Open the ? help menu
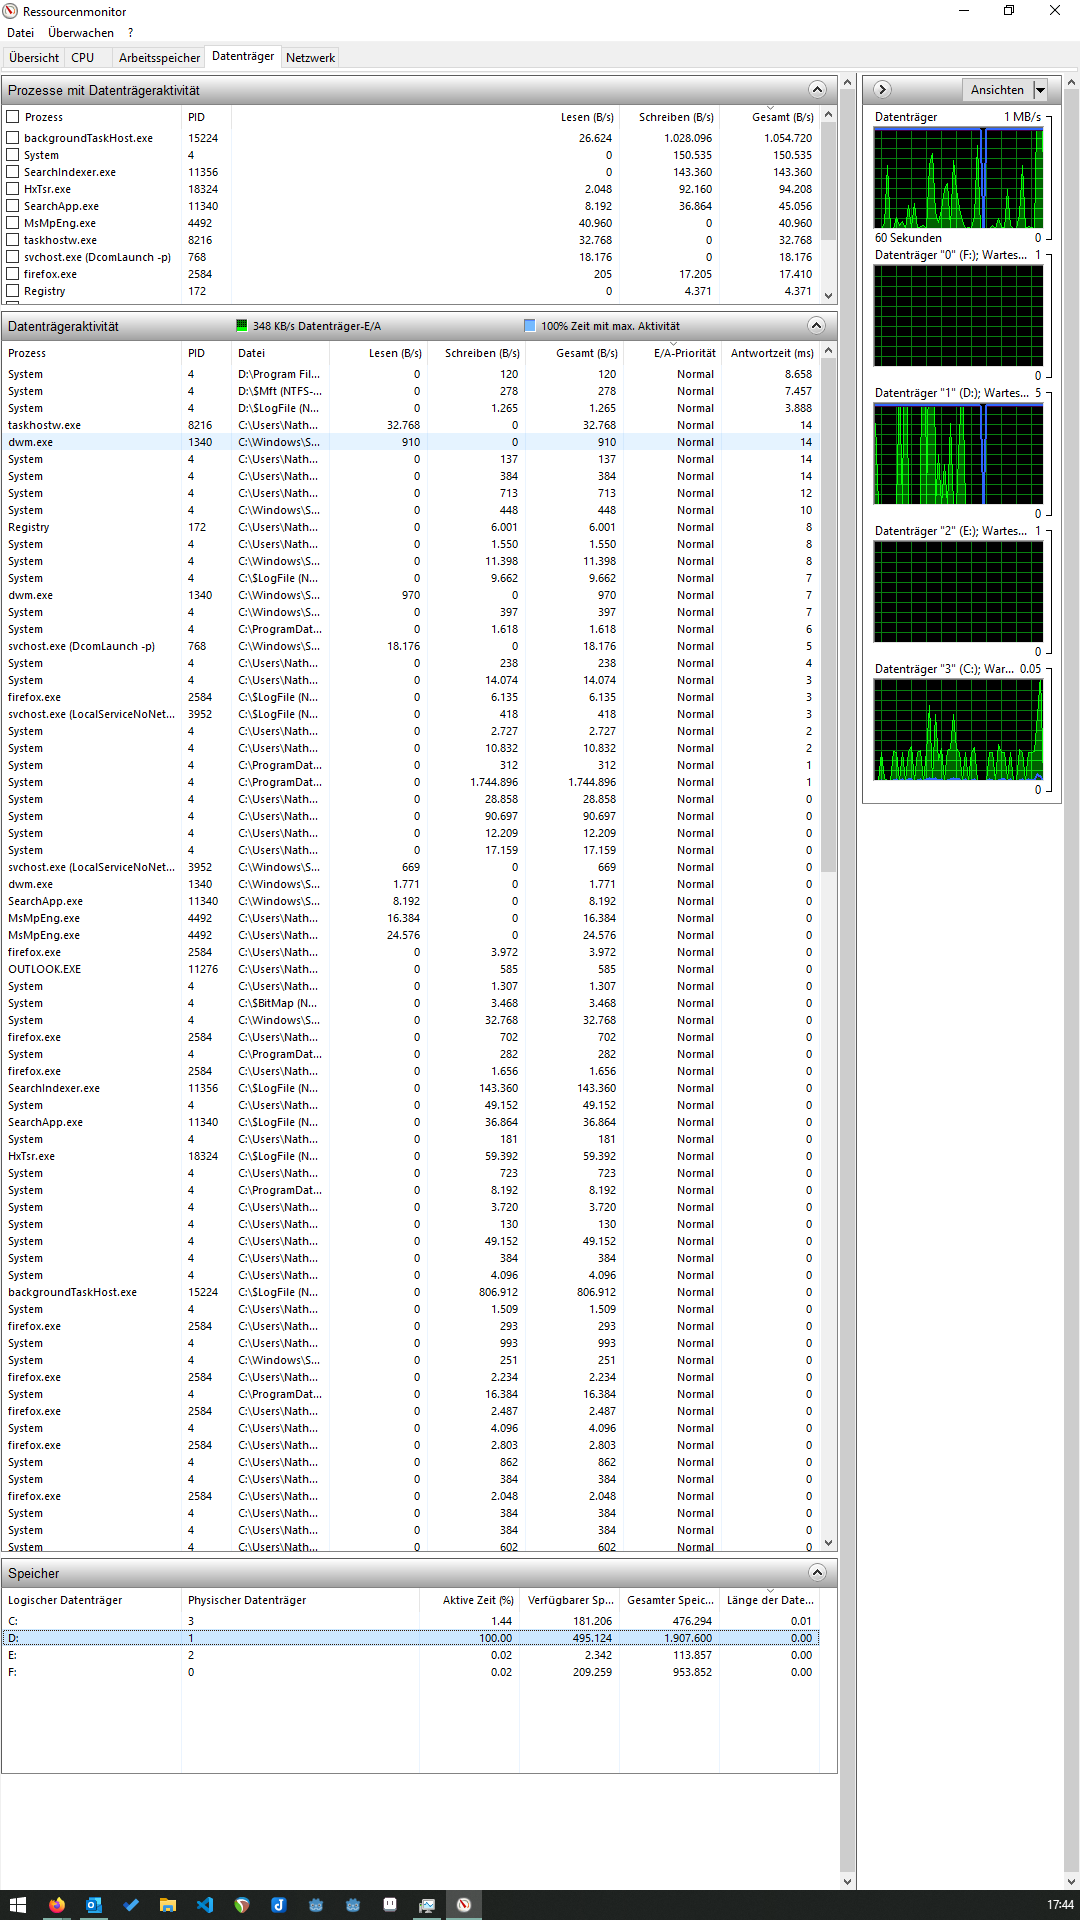The width and height of the screenshot is (1080, 1920). pyautogui.click(x=130, y=33)
